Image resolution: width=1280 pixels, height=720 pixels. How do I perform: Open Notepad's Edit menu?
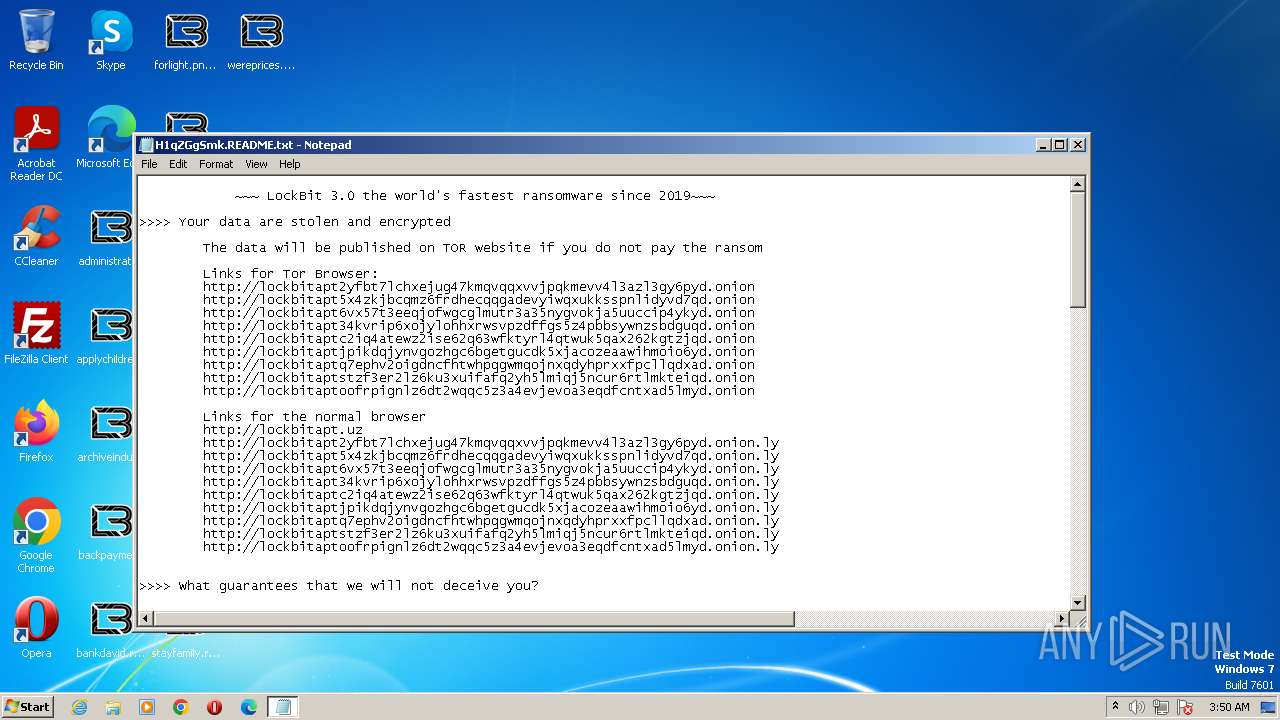tap(178, 164)
